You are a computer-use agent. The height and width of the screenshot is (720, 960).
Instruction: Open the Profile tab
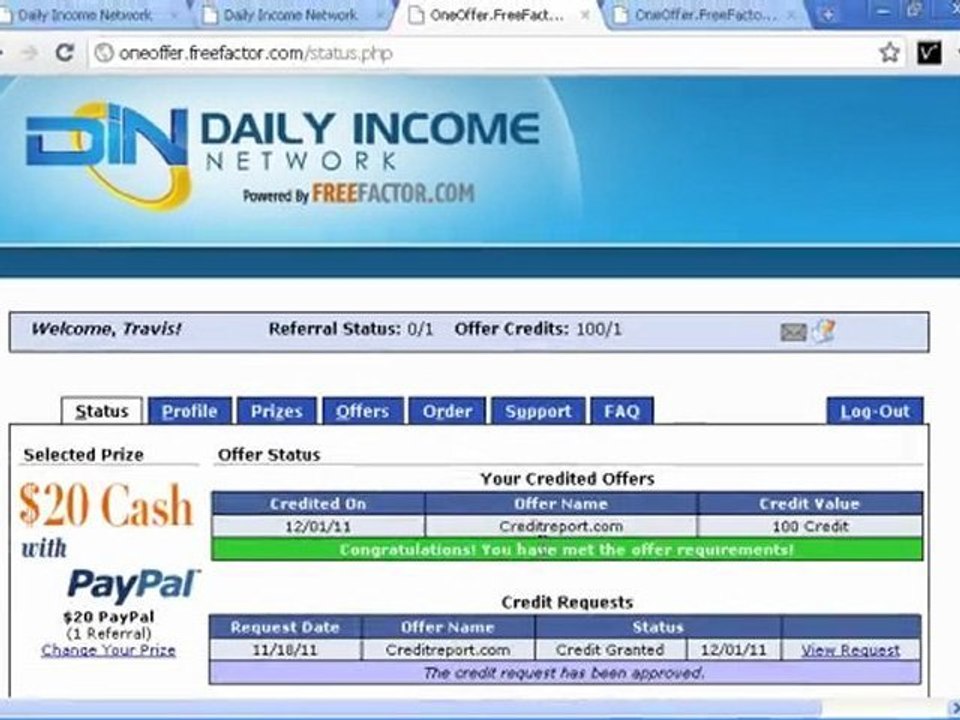click(190, 411)
